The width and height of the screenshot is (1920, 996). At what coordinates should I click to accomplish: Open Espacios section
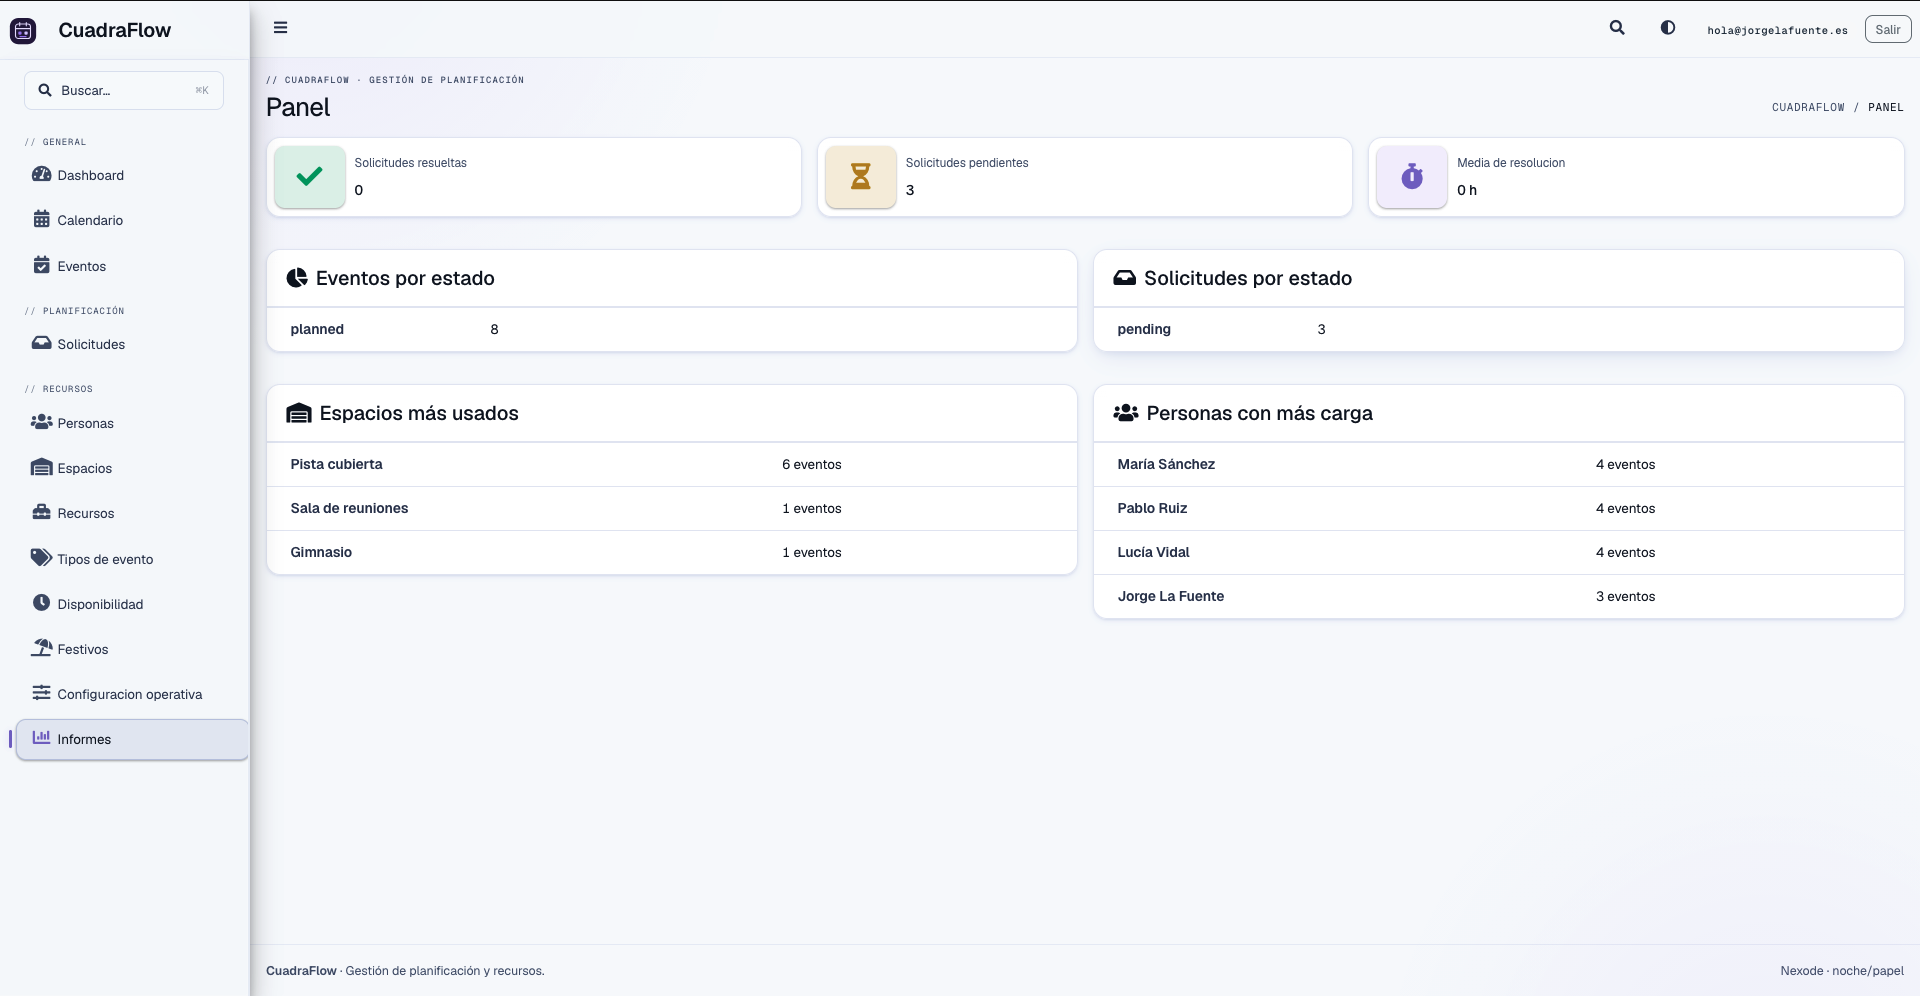132,468
